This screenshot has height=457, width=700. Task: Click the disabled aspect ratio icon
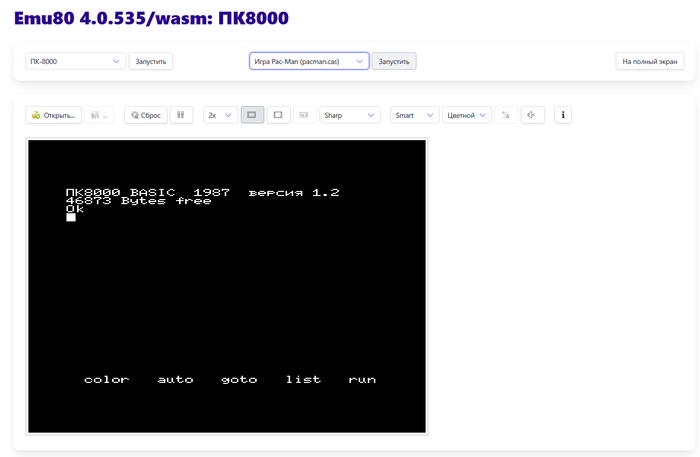[304, 115]
